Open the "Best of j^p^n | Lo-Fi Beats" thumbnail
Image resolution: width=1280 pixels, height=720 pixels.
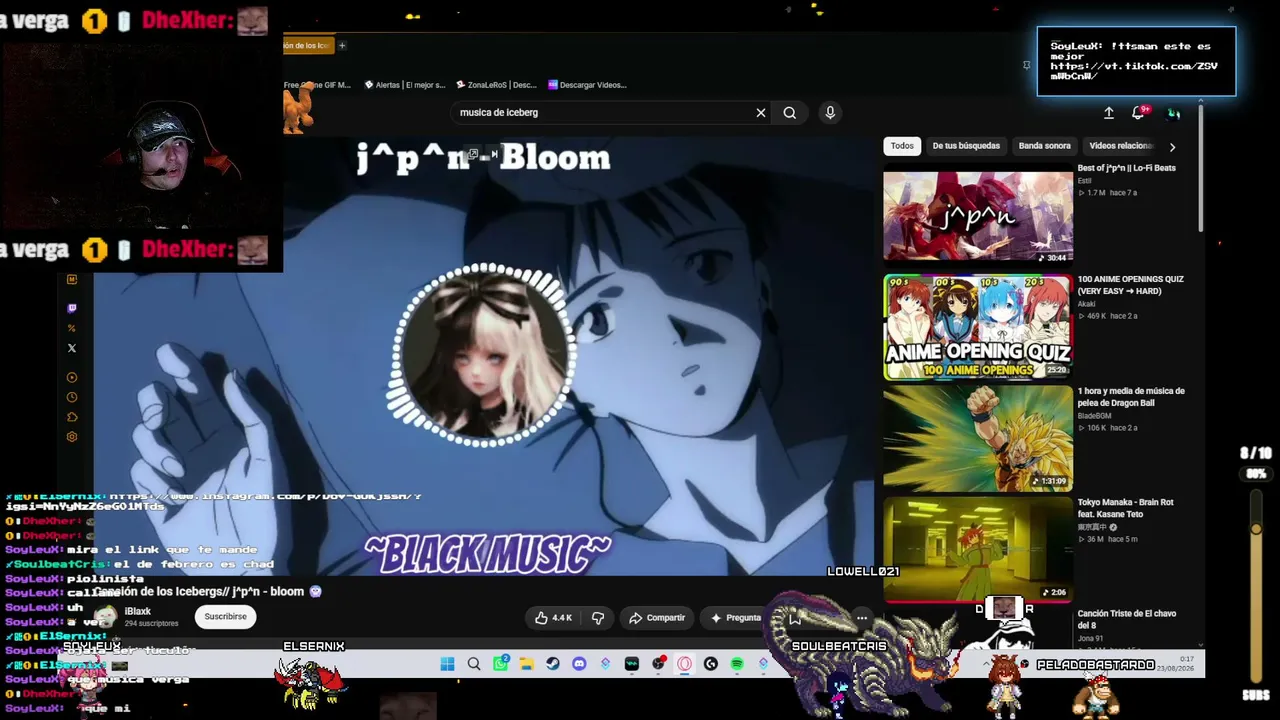pyautogui.click(x=978, y=215)
